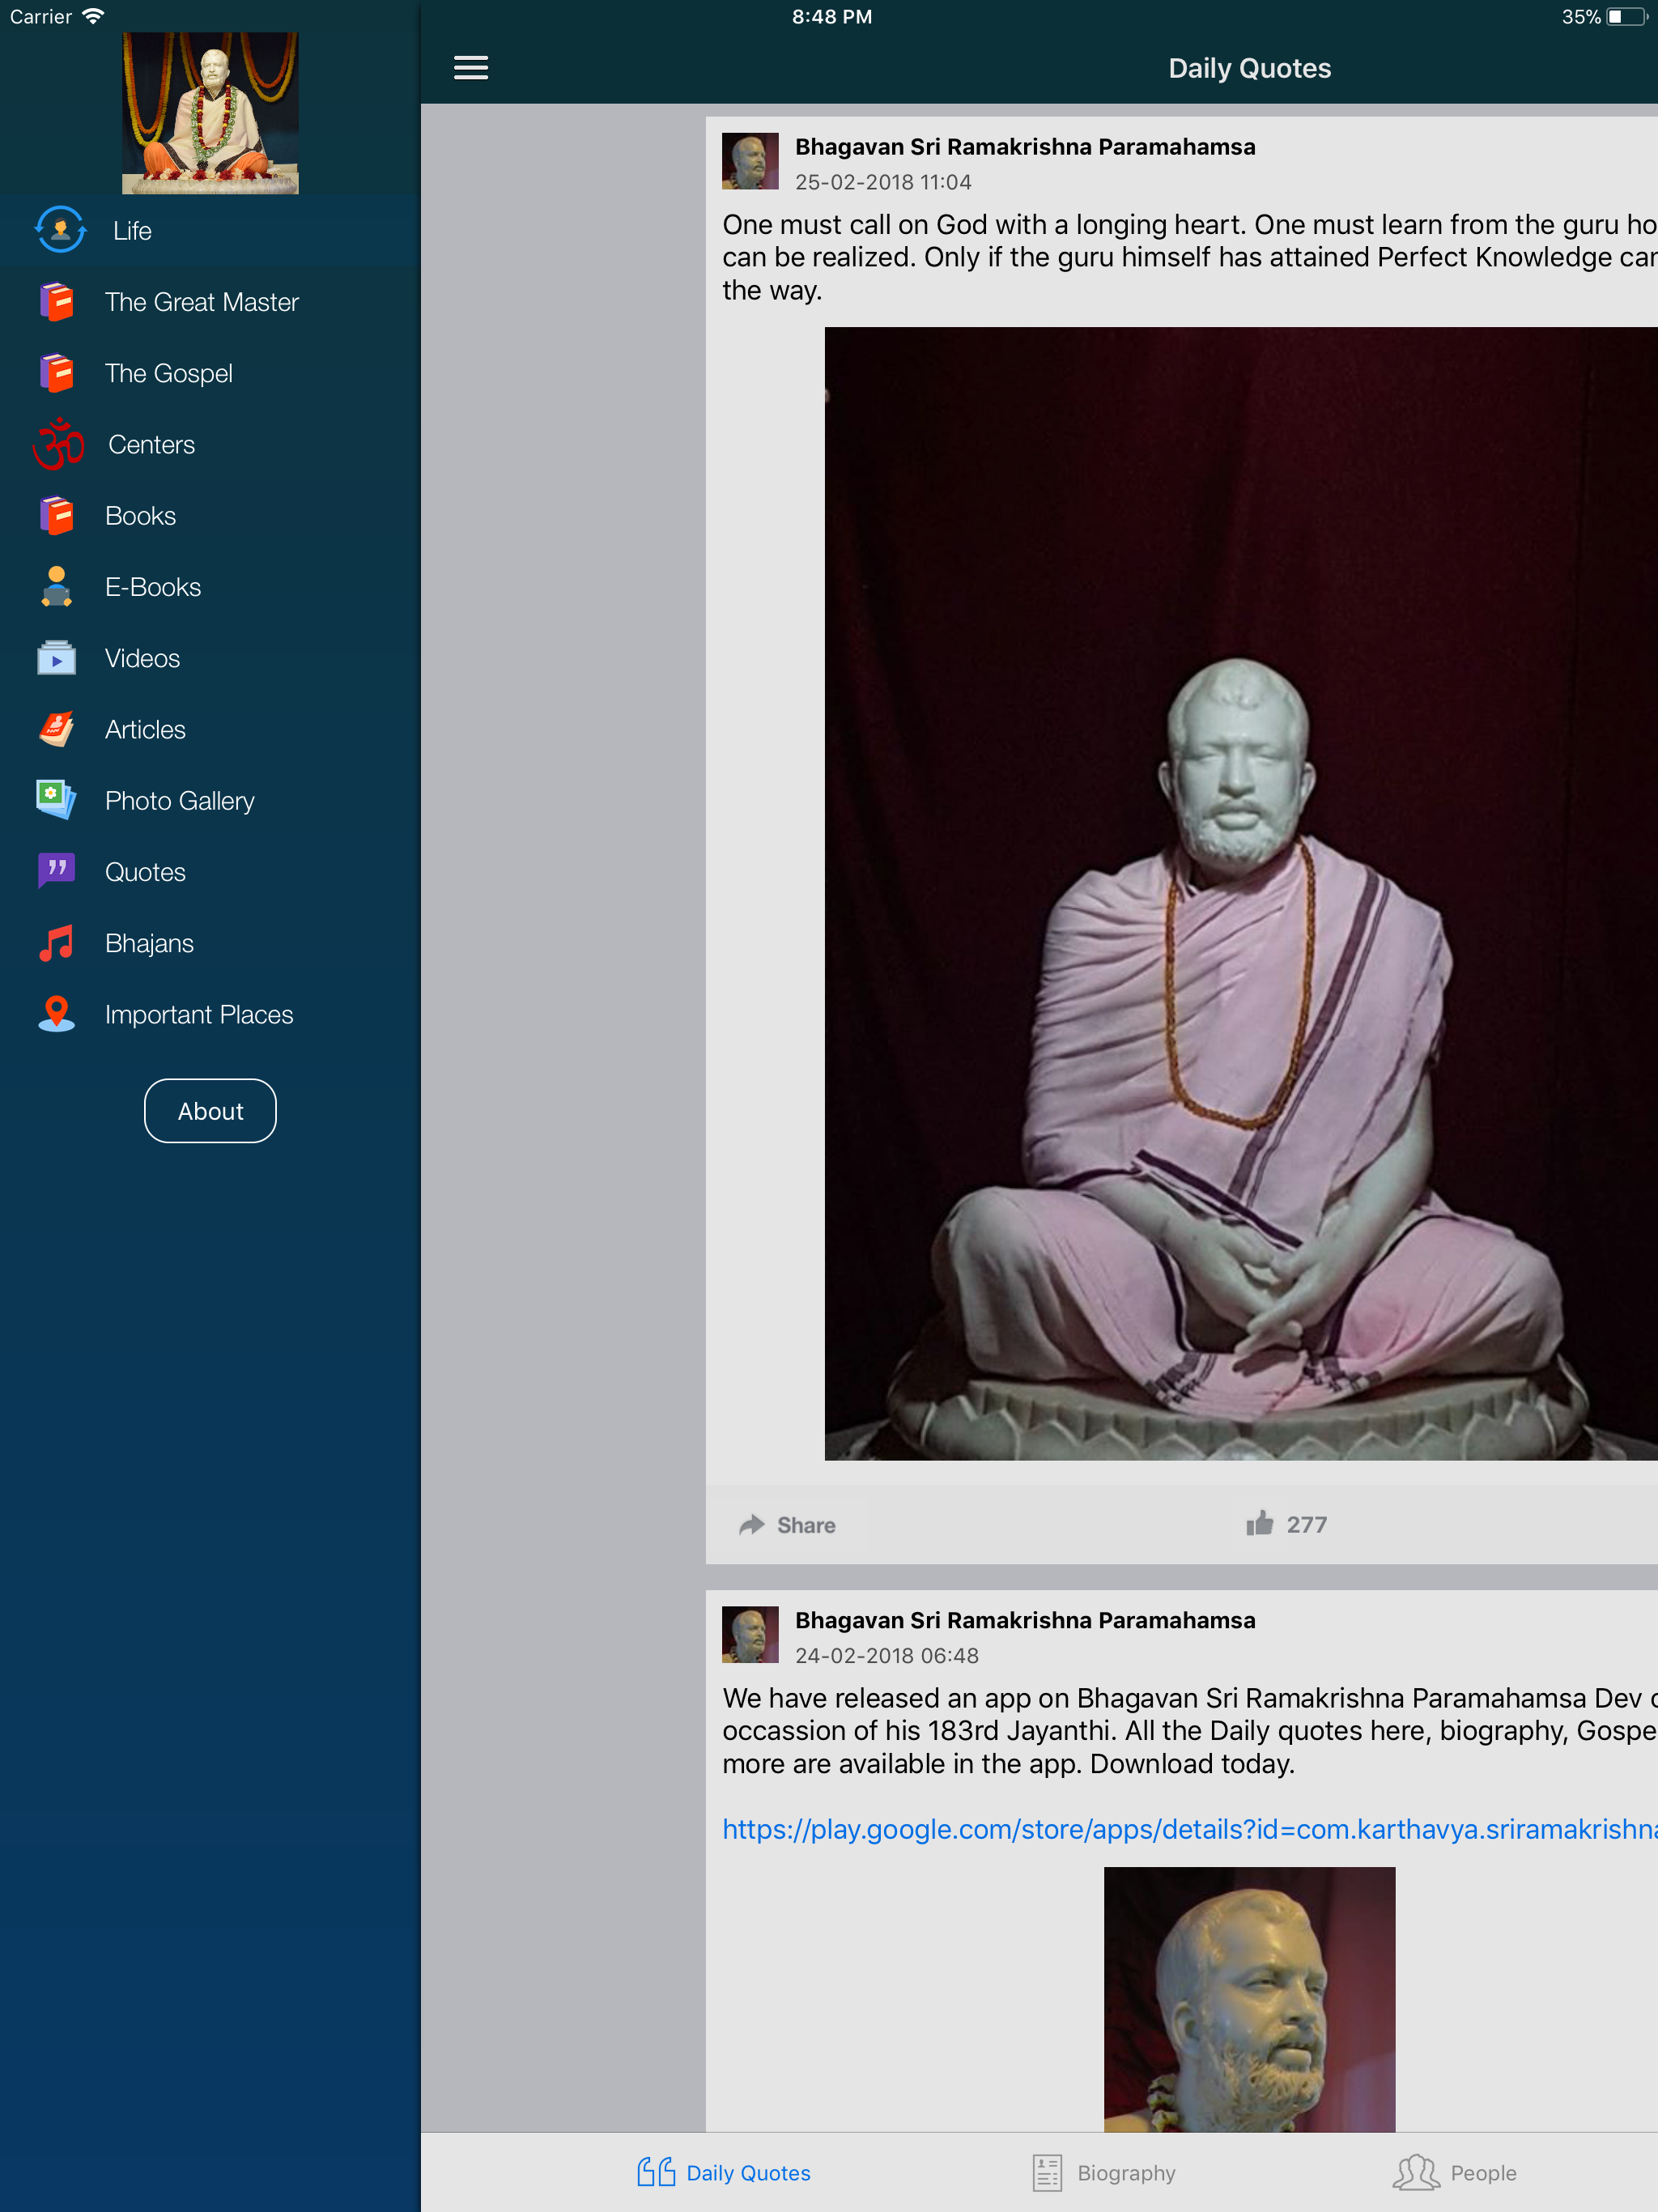Screen dimensions: 1658x2212
Task: Select the Daily Quotes tab
Action: (724, 2172)
